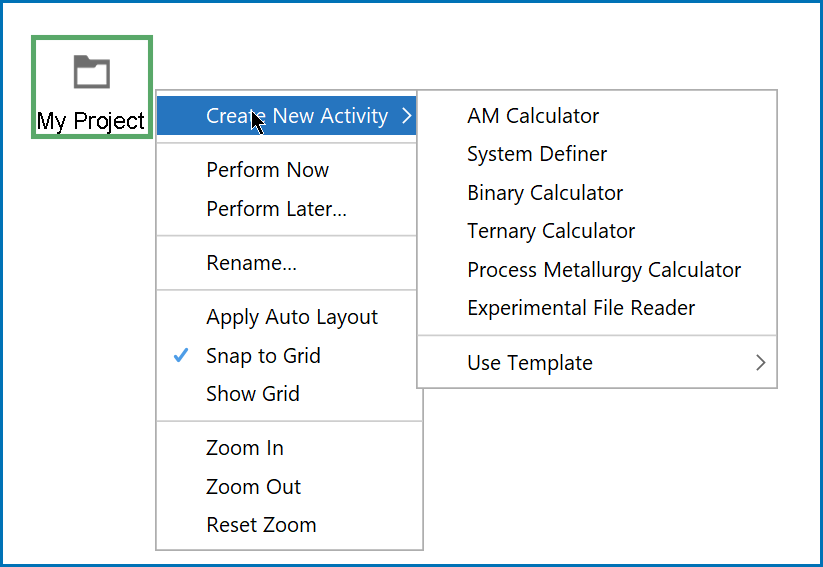Select Ternary Calculator from submenu

click(x=597, y=231)
